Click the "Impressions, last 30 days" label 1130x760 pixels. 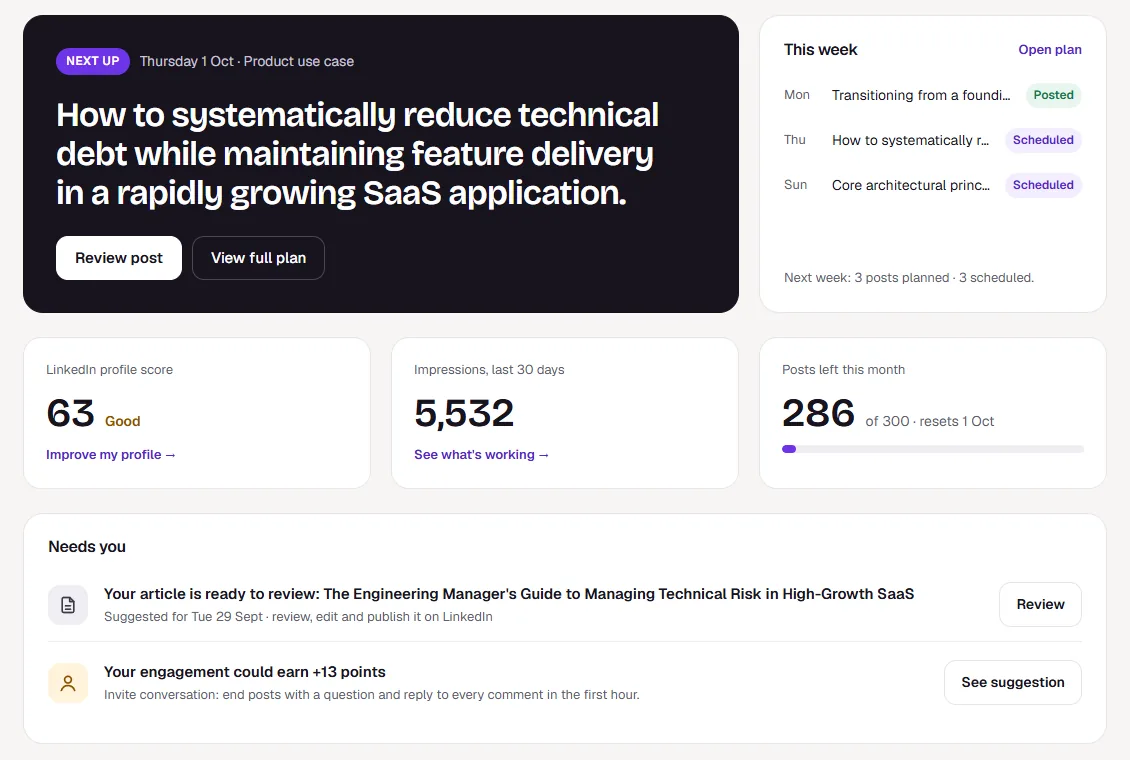pyautogui.click(x=489, y=370)
